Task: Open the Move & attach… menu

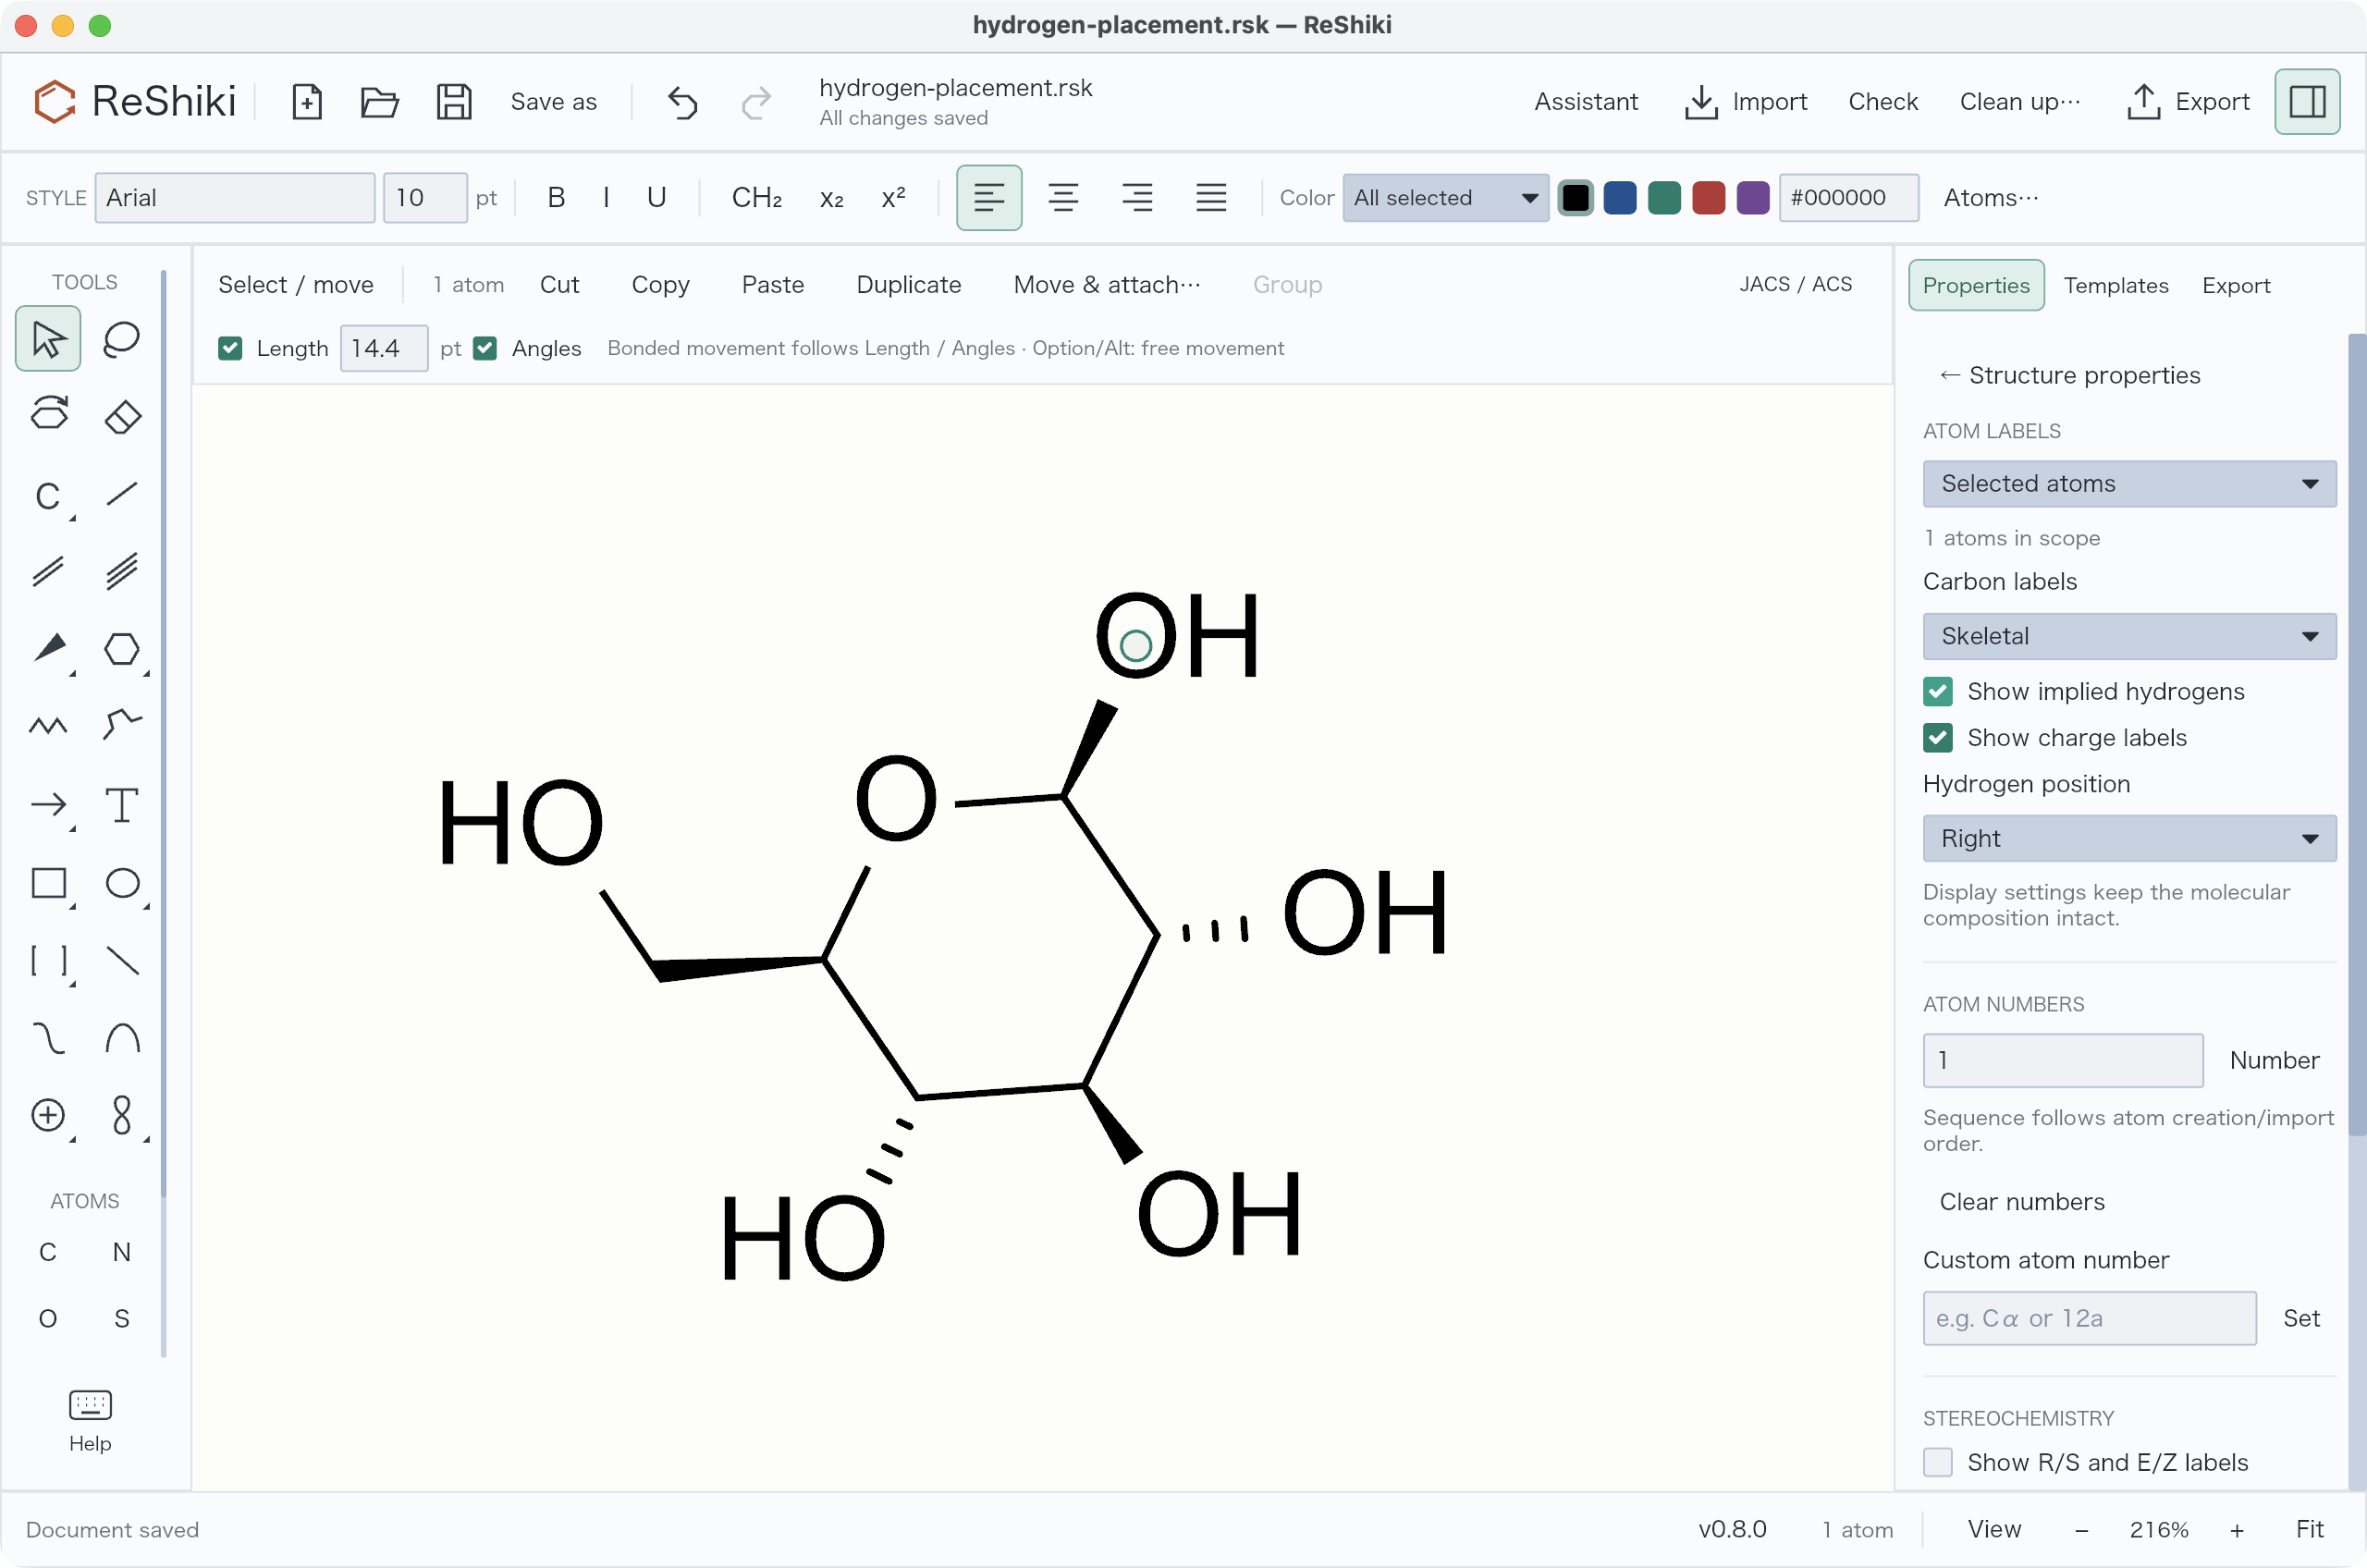Action: pyautogui.click(x=1107, y=285)
